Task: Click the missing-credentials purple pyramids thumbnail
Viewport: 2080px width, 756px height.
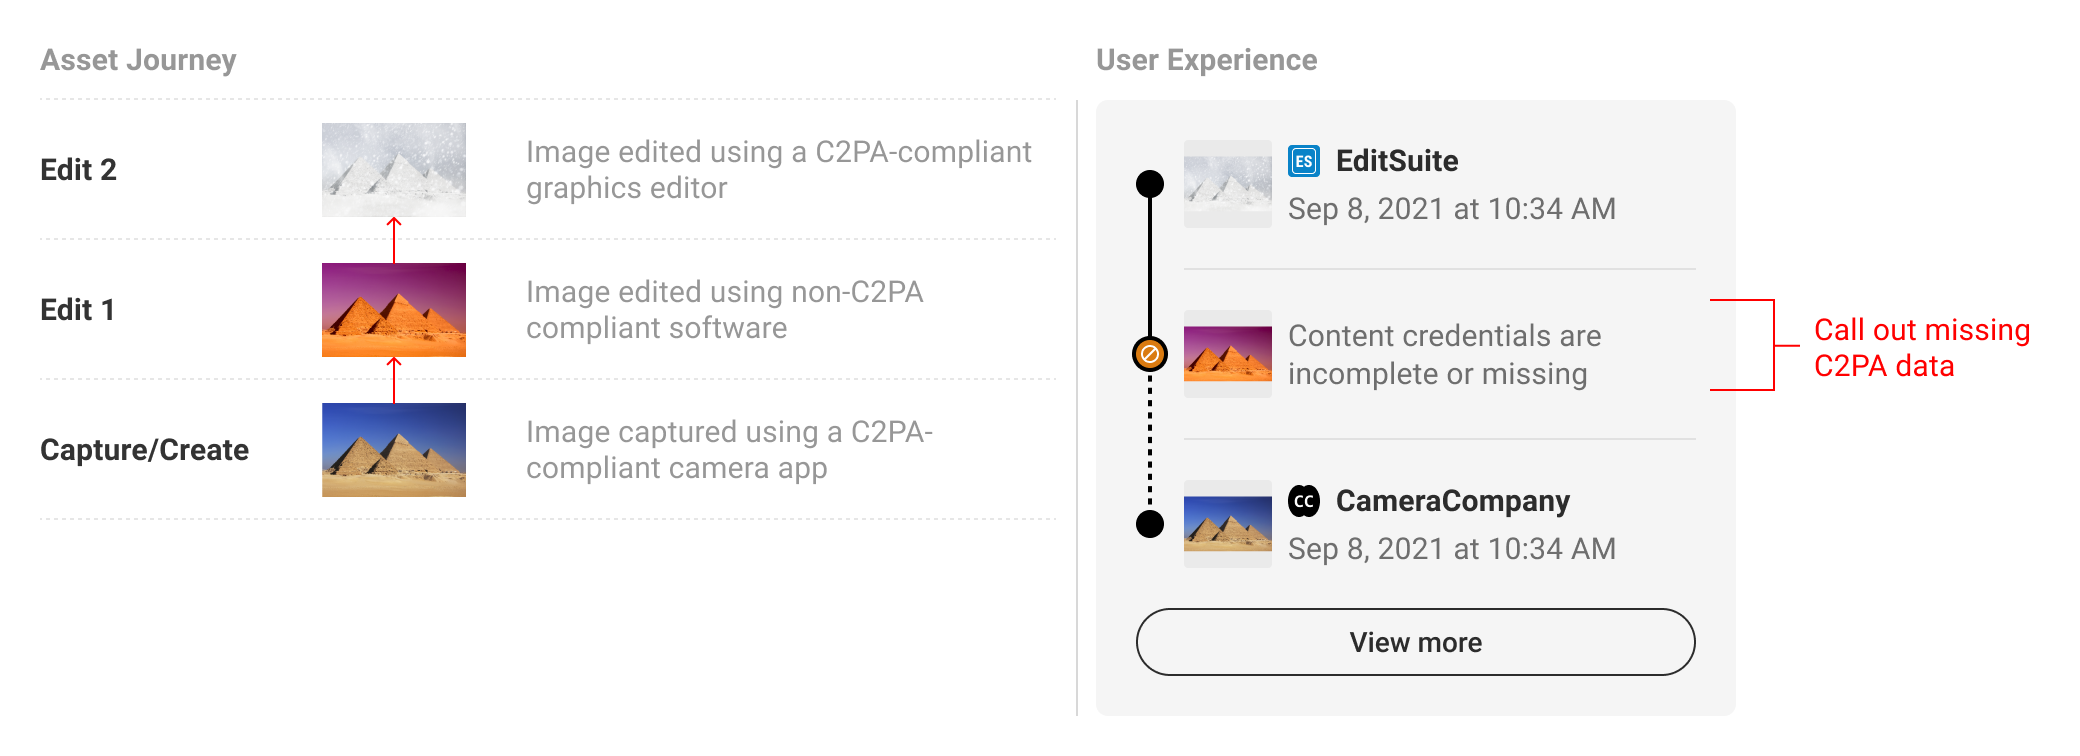Action: click(x=1228, y=354)
